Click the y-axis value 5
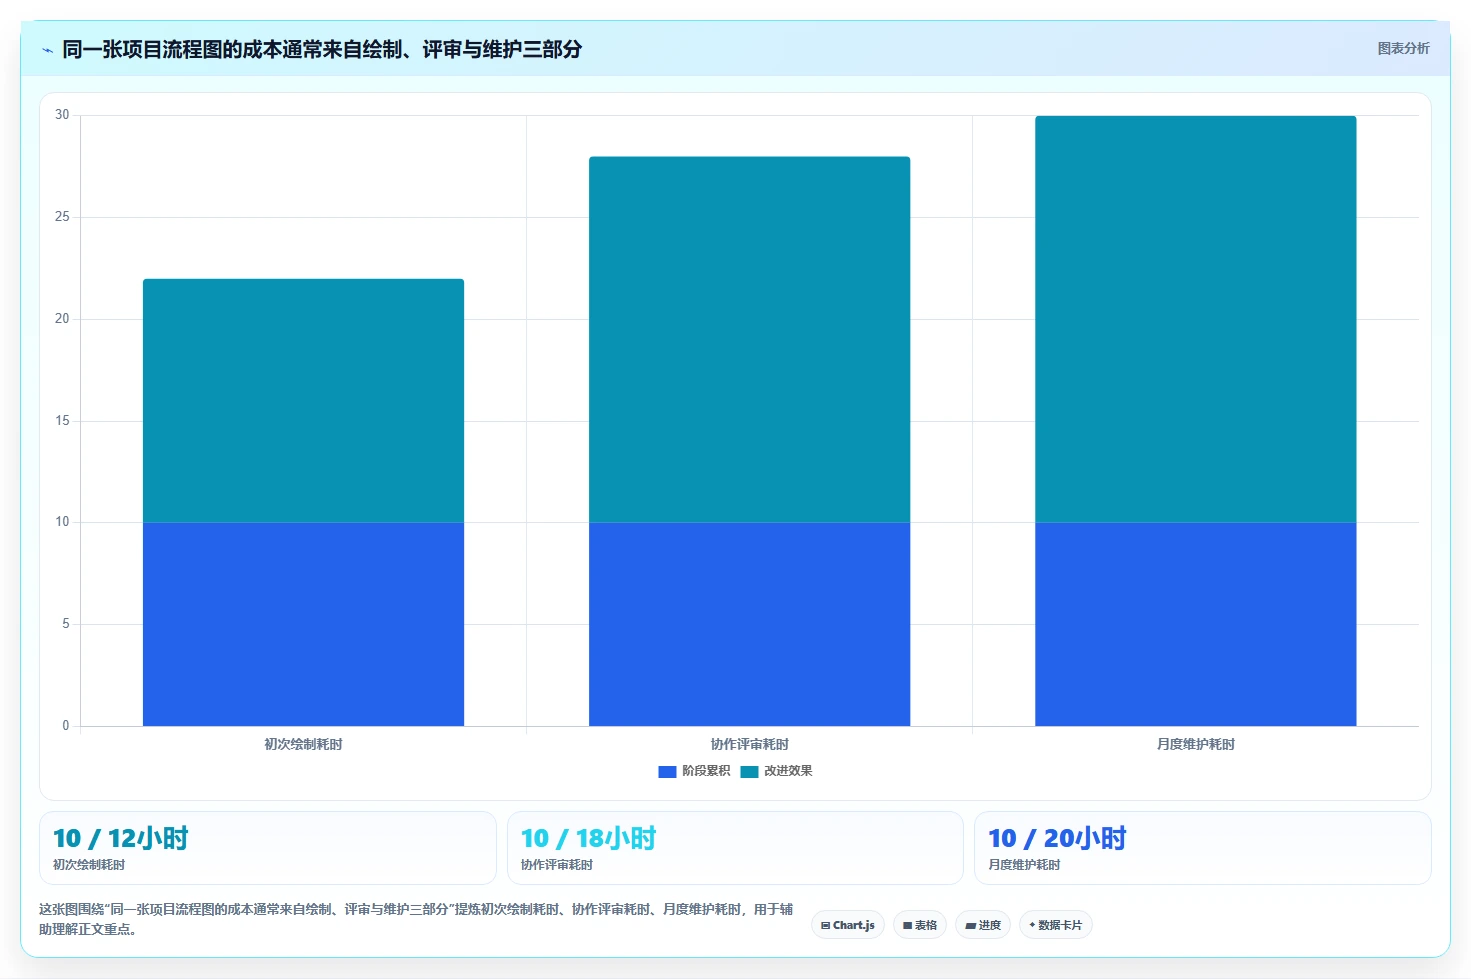The width and height of the screenshot is (1471, 979). [66, 624]
